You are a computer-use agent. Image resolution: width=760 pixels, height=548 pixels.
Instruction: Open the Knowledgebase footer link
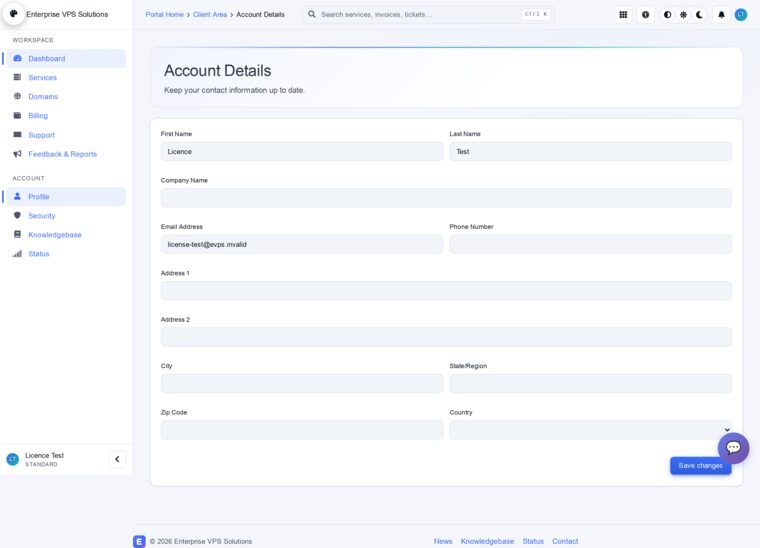point(487,541)
